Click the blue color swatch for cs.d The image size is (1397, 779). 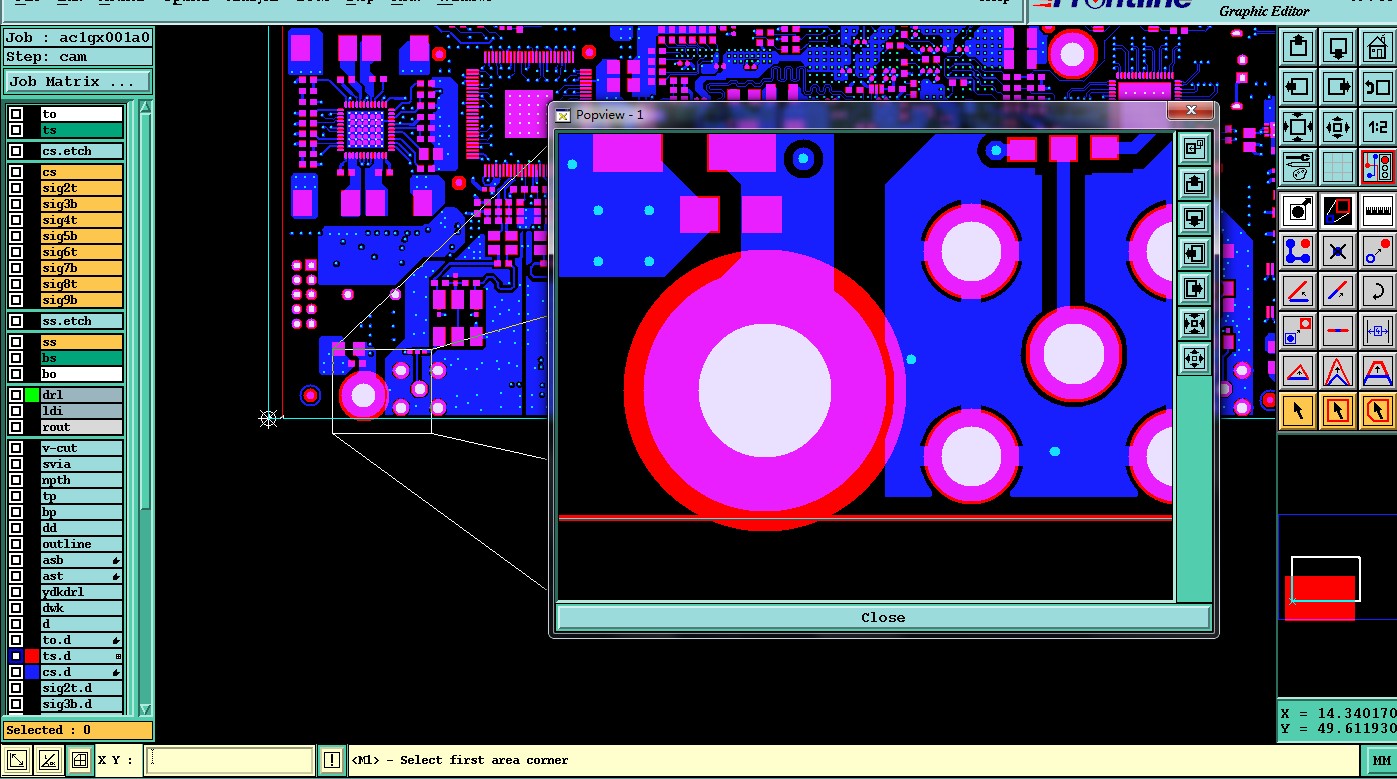[32, 672]
